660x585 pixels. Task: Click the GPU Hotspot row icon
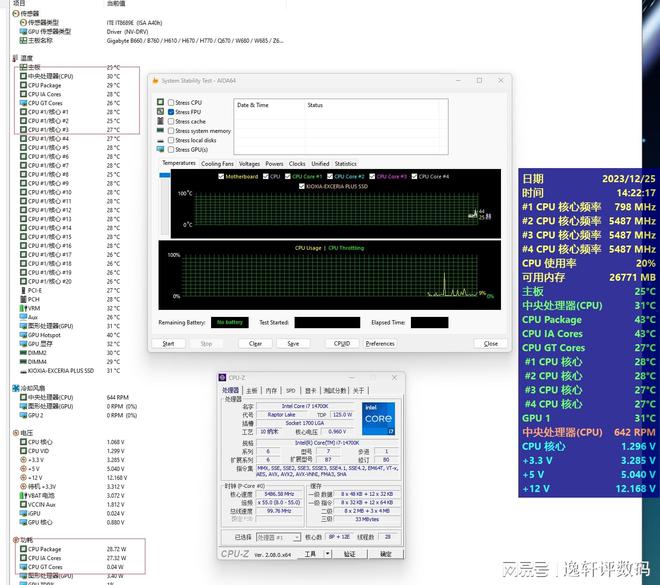point(24,335)
